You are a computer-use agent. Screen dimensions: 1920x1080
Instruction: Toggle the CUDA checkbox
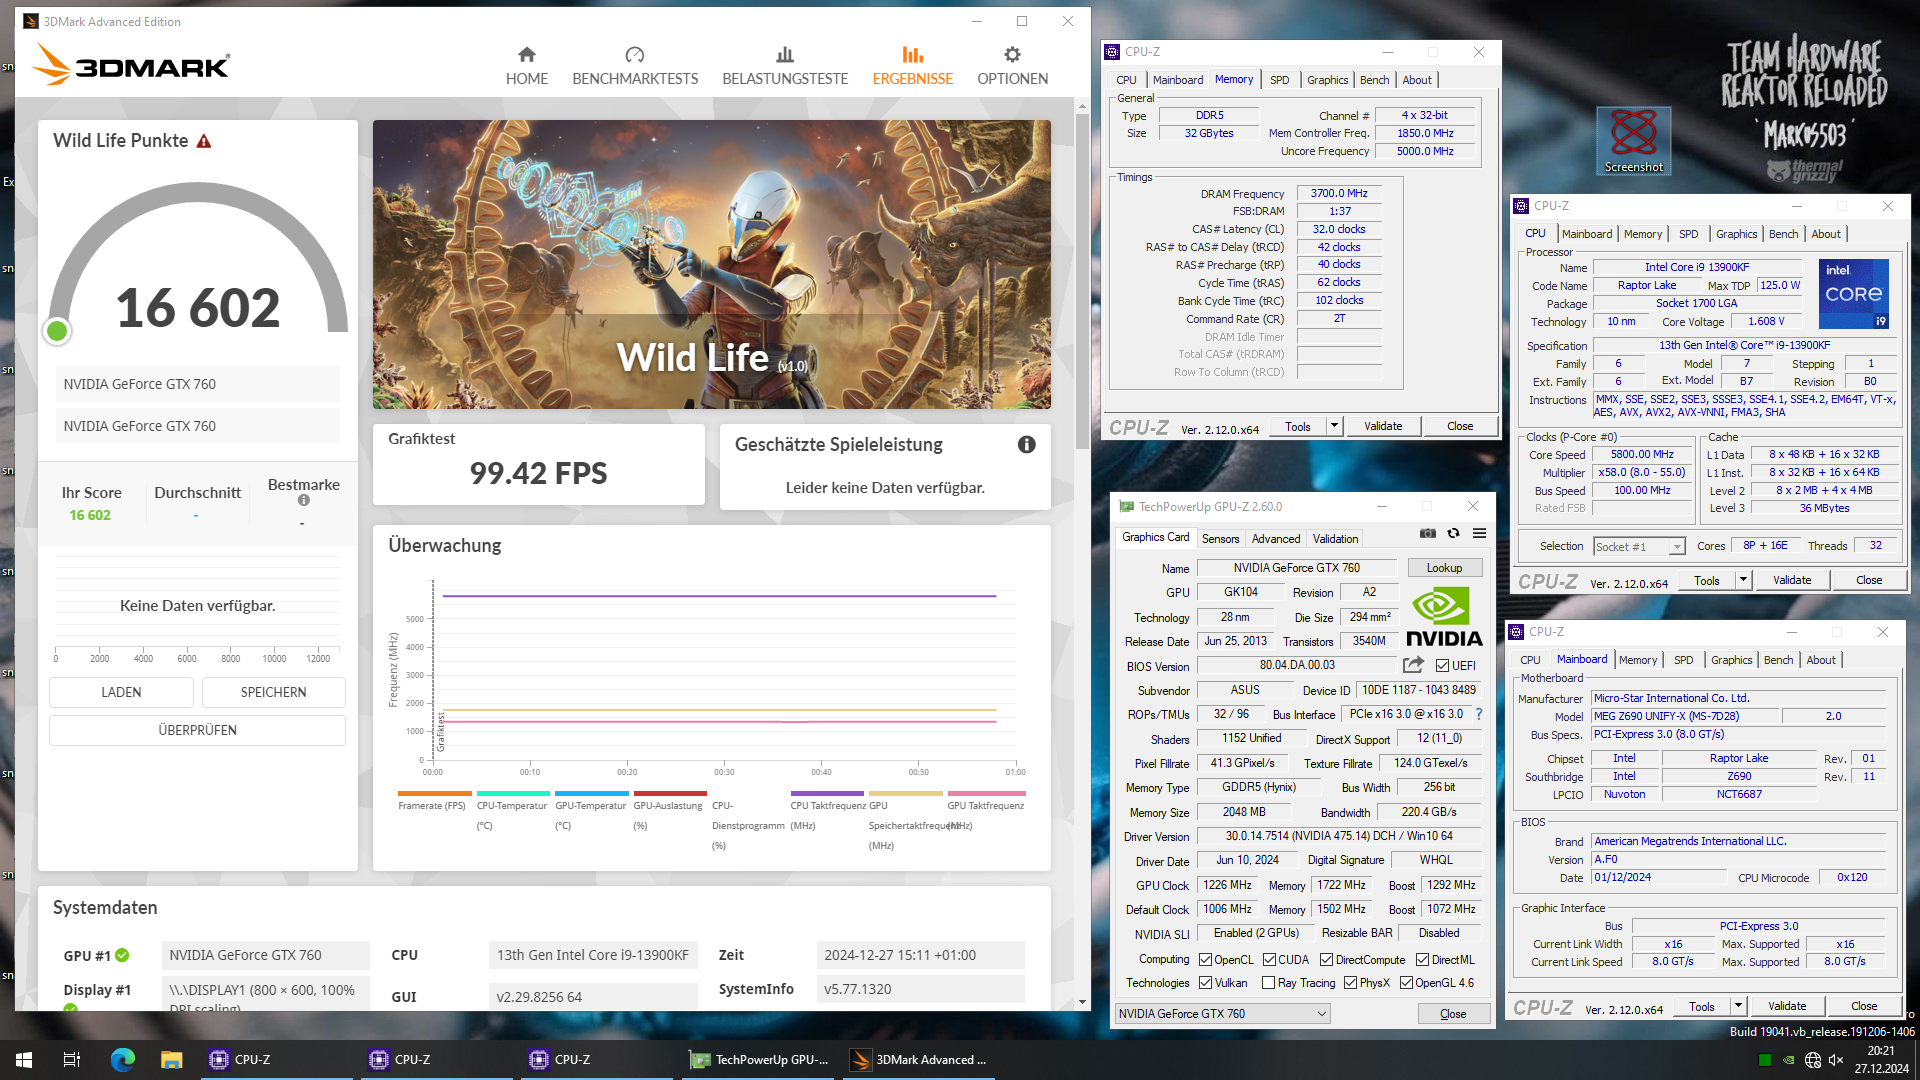[x=1269, y=960]
